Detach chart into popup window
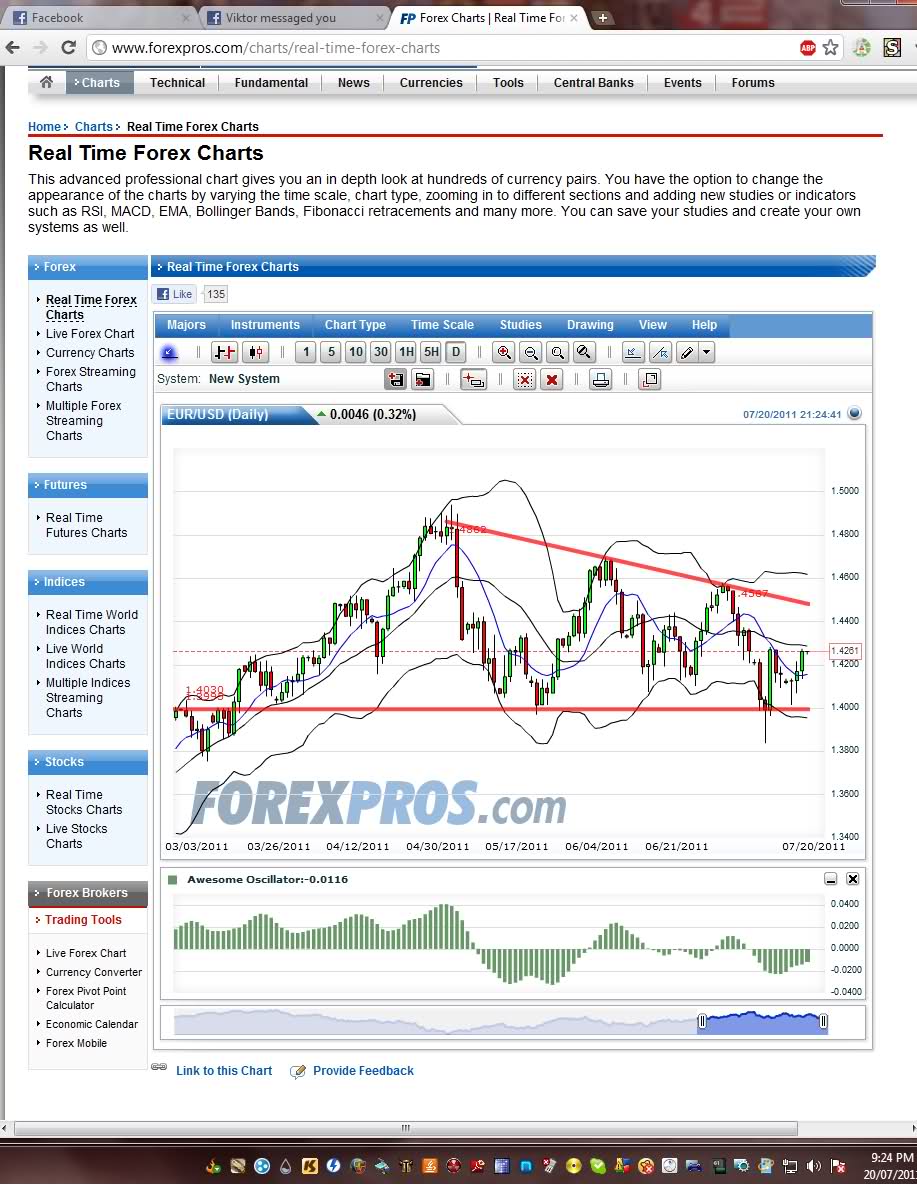Viewport: 917px width, 1193px height. (x=650, y=380)
